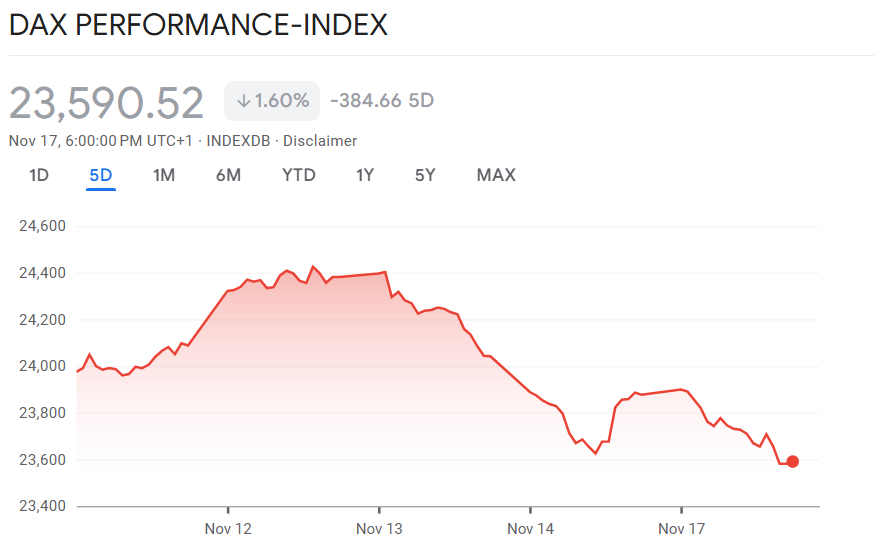Select the Nov 13 axis marker
Image resolution: width=874 pixels, height=544 pixels.
pyautogui.click(x=379, y=528)
